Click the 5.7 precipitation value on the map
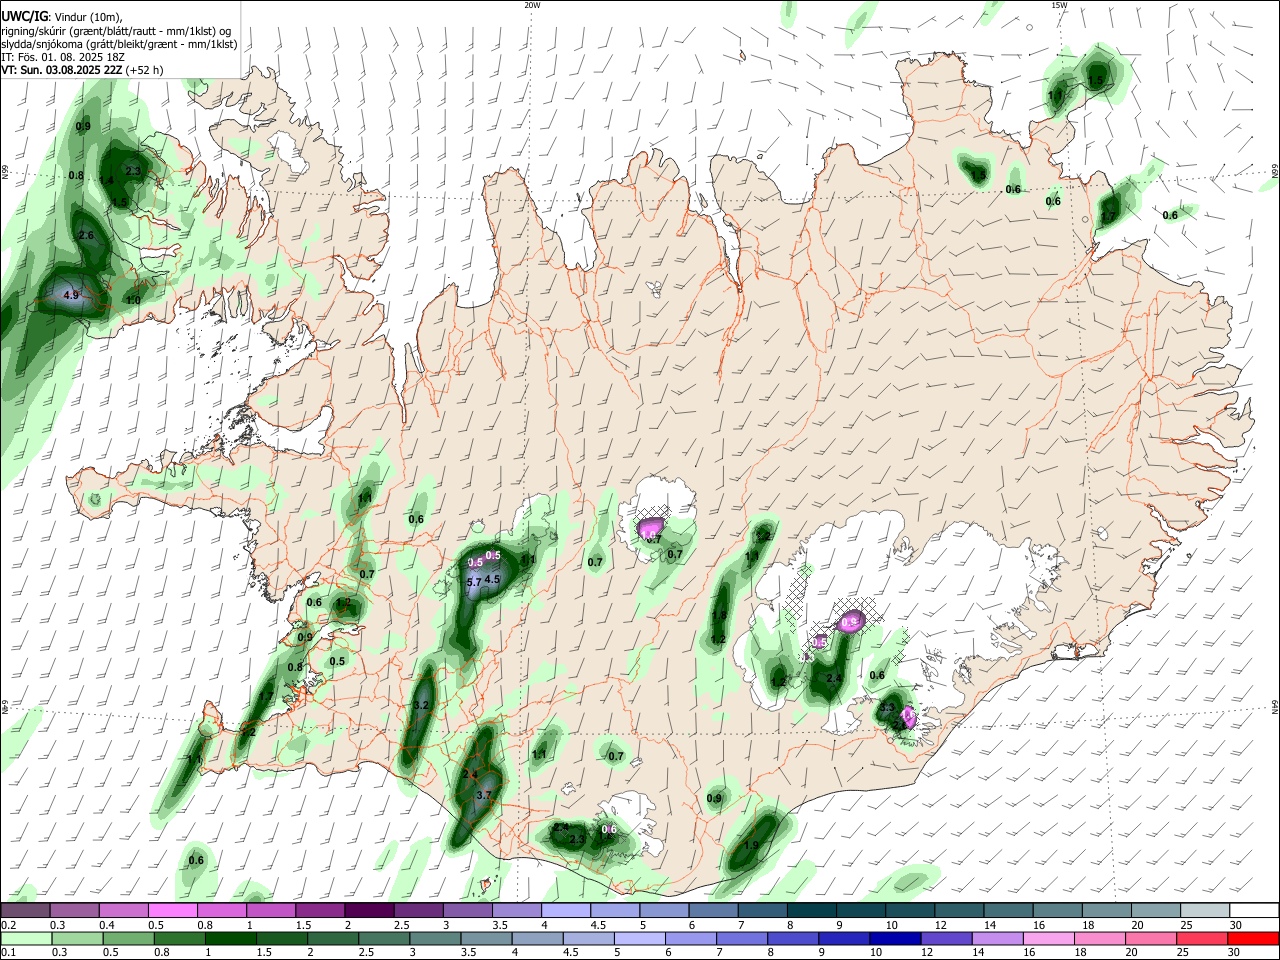Viewport: 1280px width, 960px height. [475, 581]
